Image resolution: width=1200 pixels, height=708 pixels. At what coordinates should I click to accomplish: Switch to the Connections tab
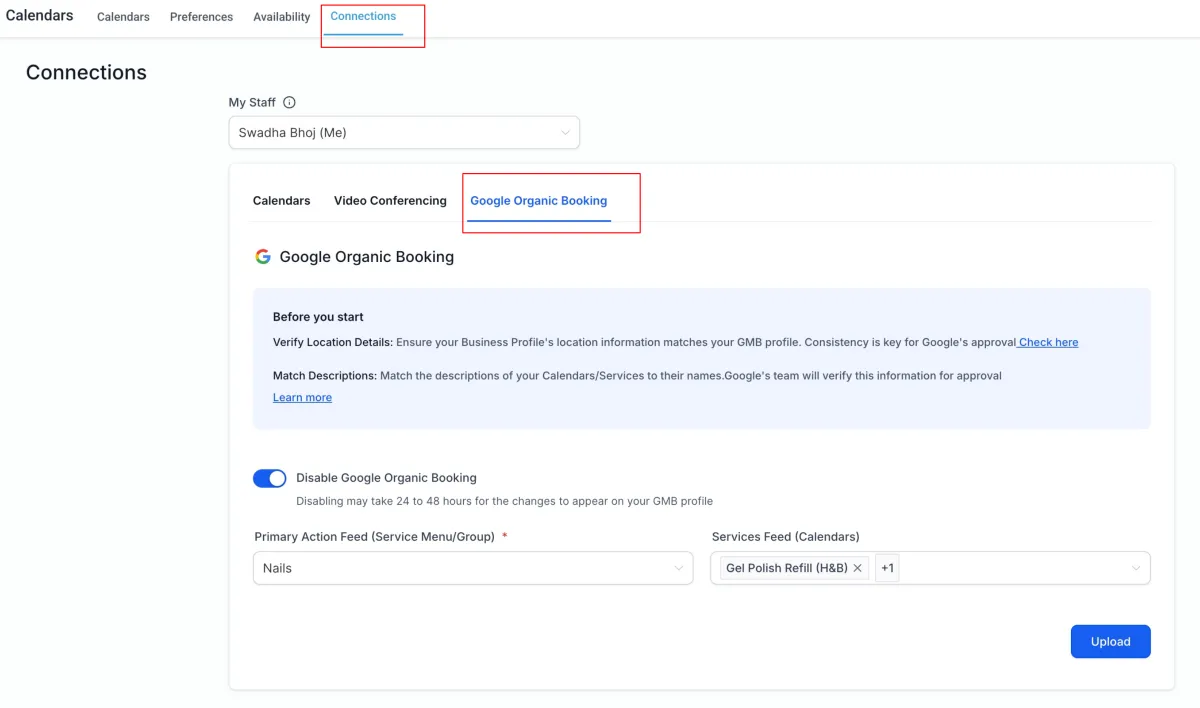363,17
